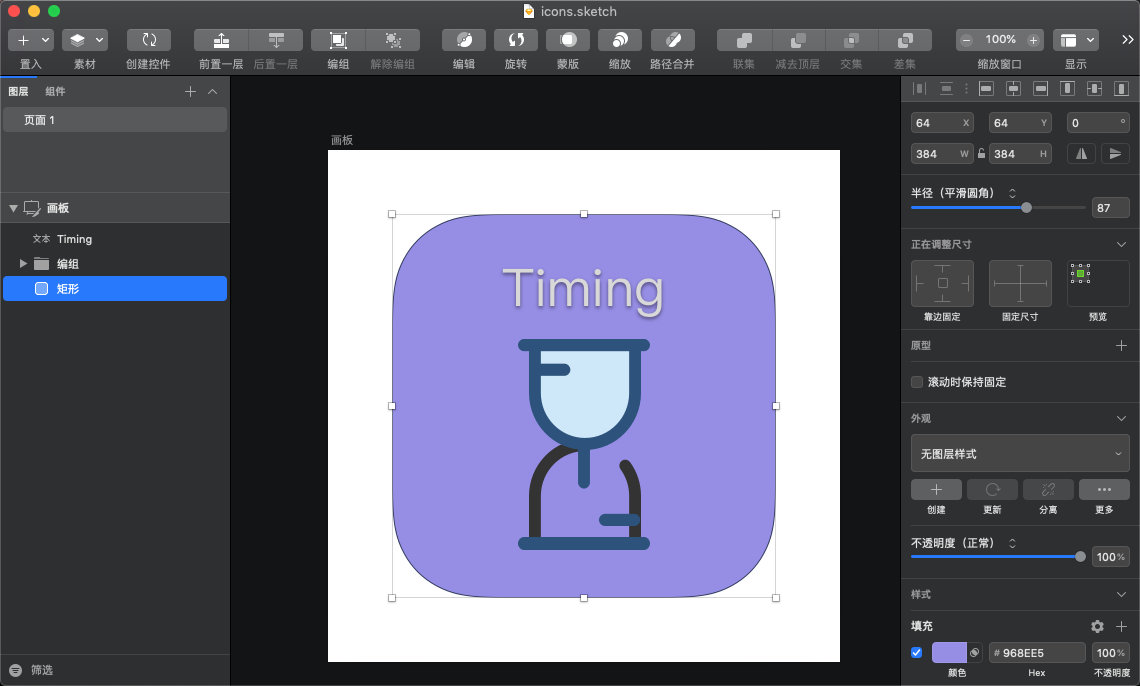This screenshot has height=686, width=1140.
Task: Add a prototype with 原型 plus
Action: [1121, 345]
